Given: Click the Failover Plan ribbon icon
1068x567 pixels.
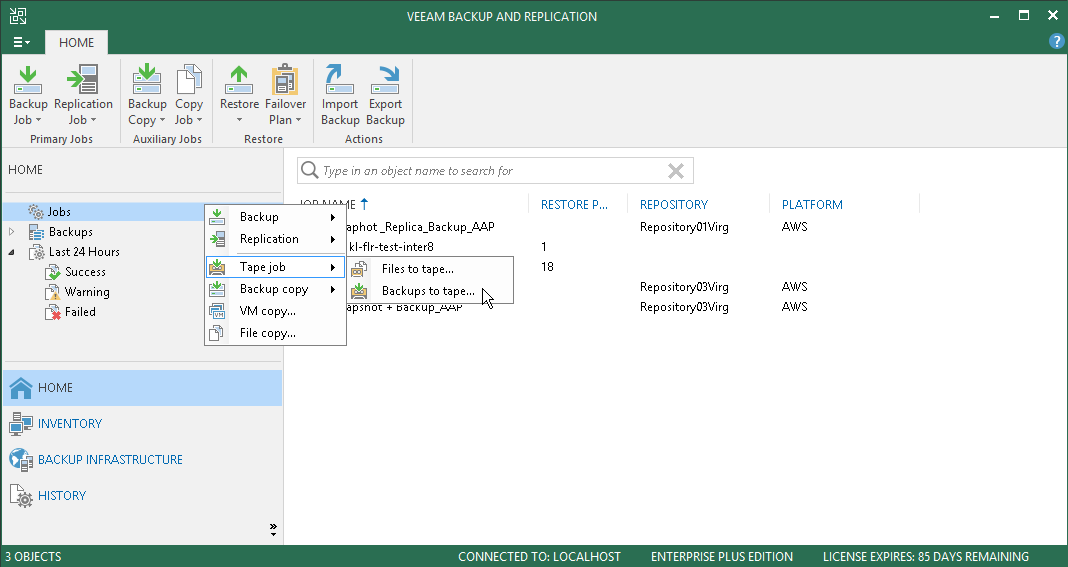Looking at the screenshot, I should 285,80.
